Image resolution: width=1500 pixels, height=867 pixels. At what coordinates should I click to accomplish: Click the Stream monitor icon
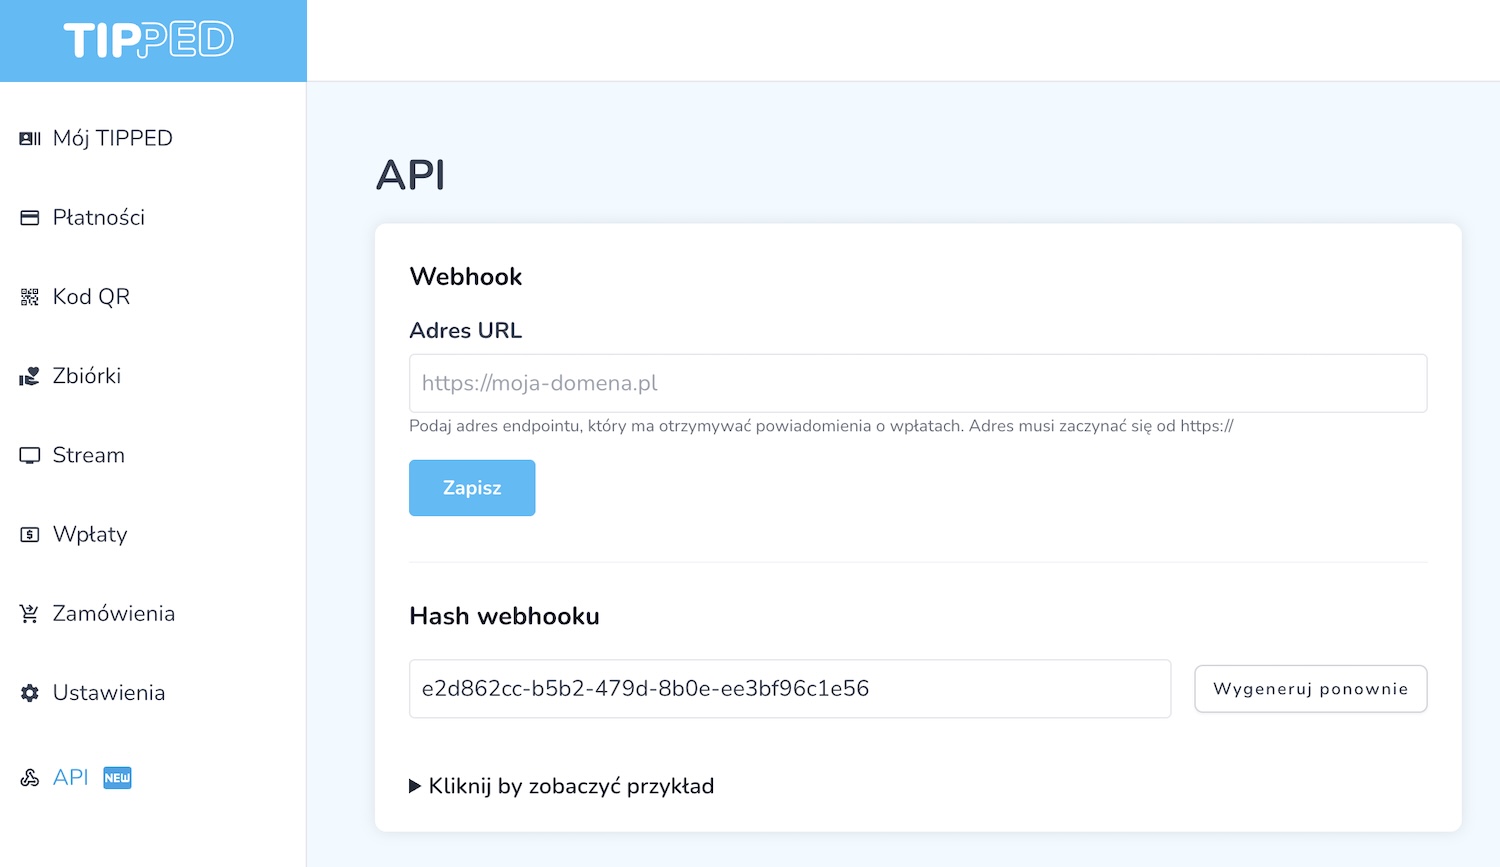(x=30, y=456)
